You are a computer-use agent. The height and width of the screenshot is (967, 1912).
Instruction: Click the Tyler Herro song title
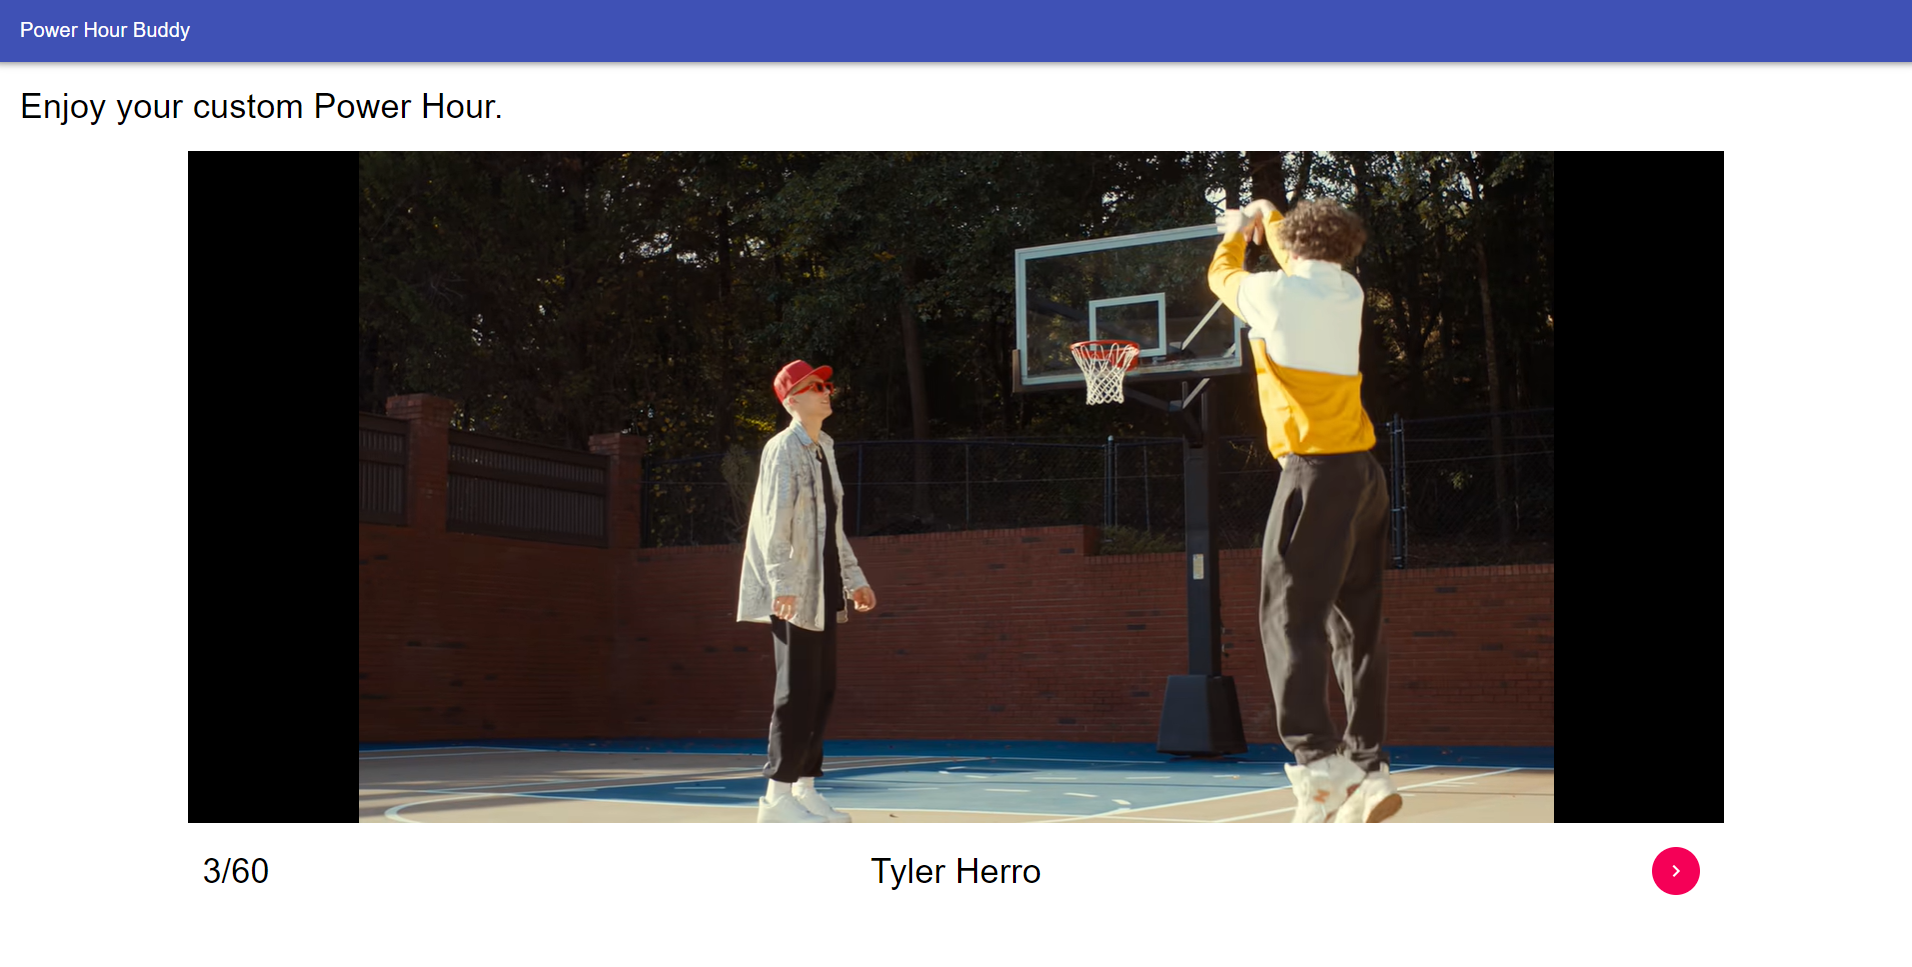[x=956, y=871]
